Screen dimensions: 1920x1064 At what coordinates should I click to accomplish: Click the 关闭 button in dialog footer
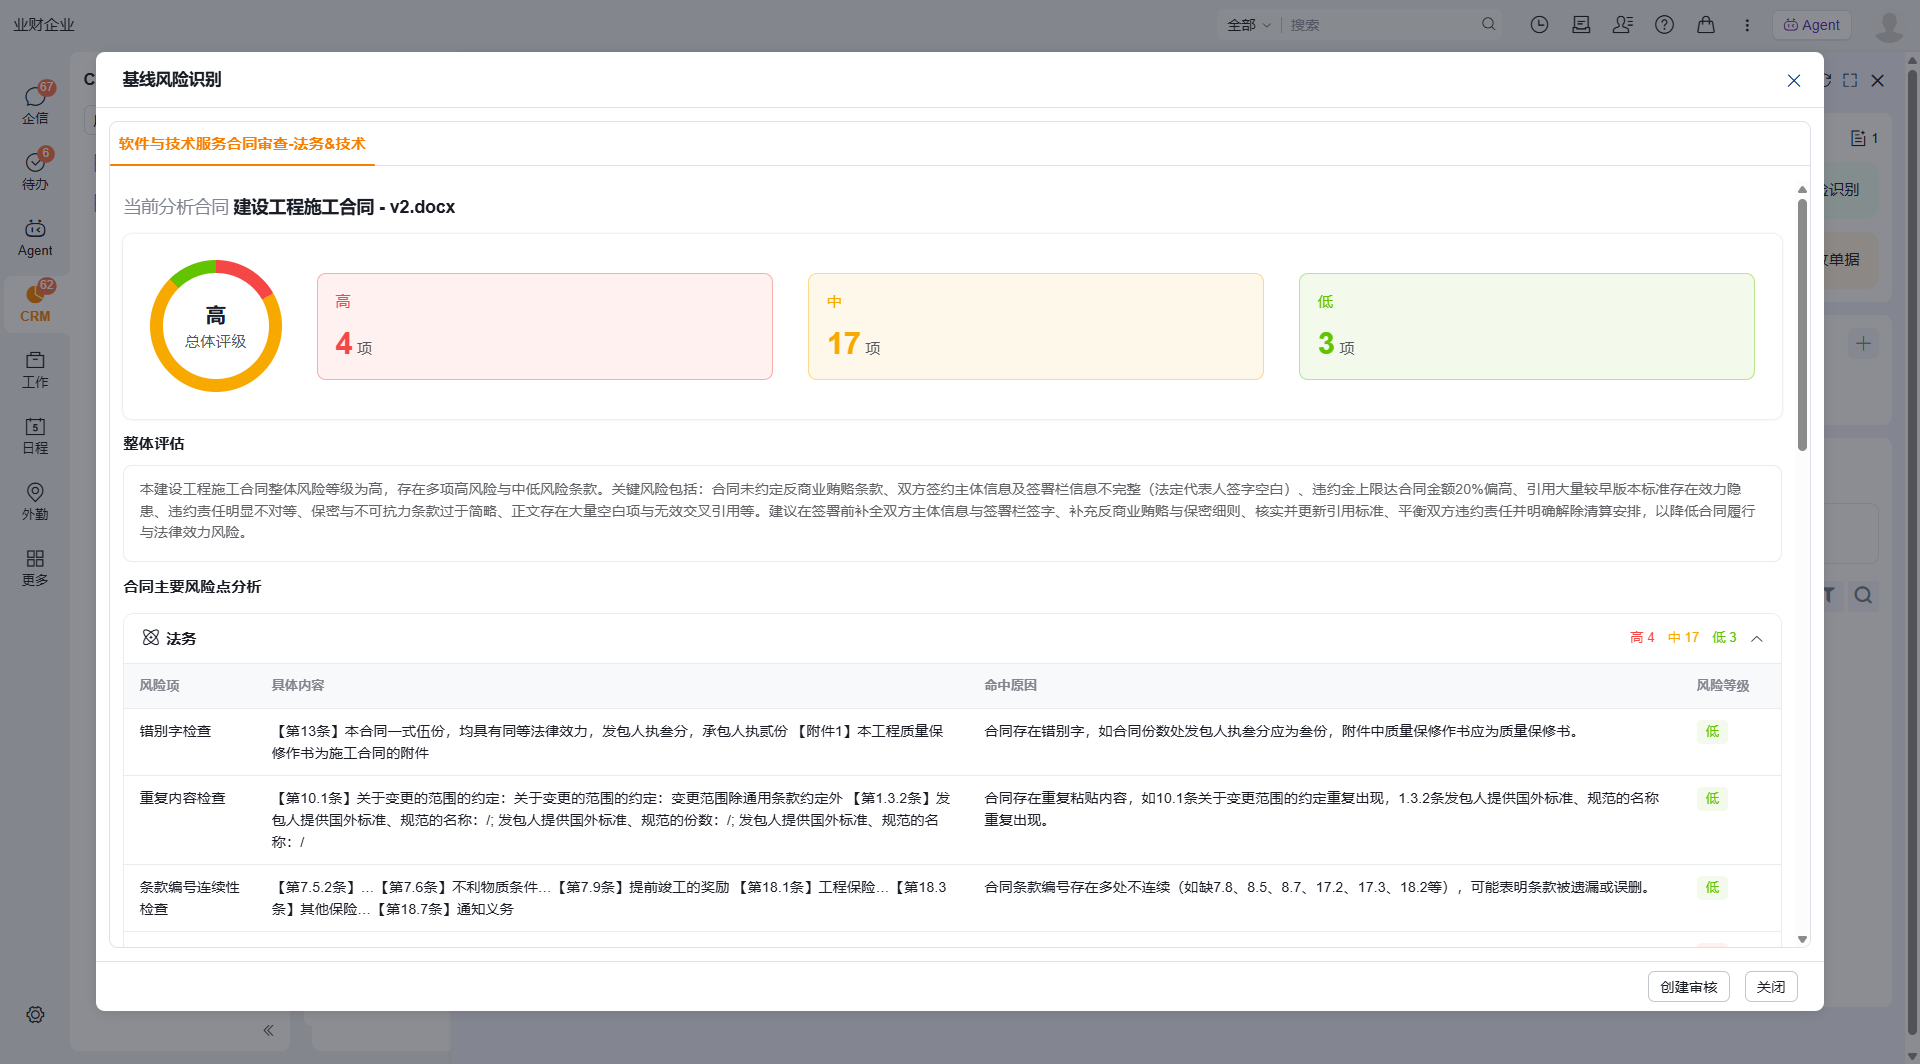click(1771, 987)
